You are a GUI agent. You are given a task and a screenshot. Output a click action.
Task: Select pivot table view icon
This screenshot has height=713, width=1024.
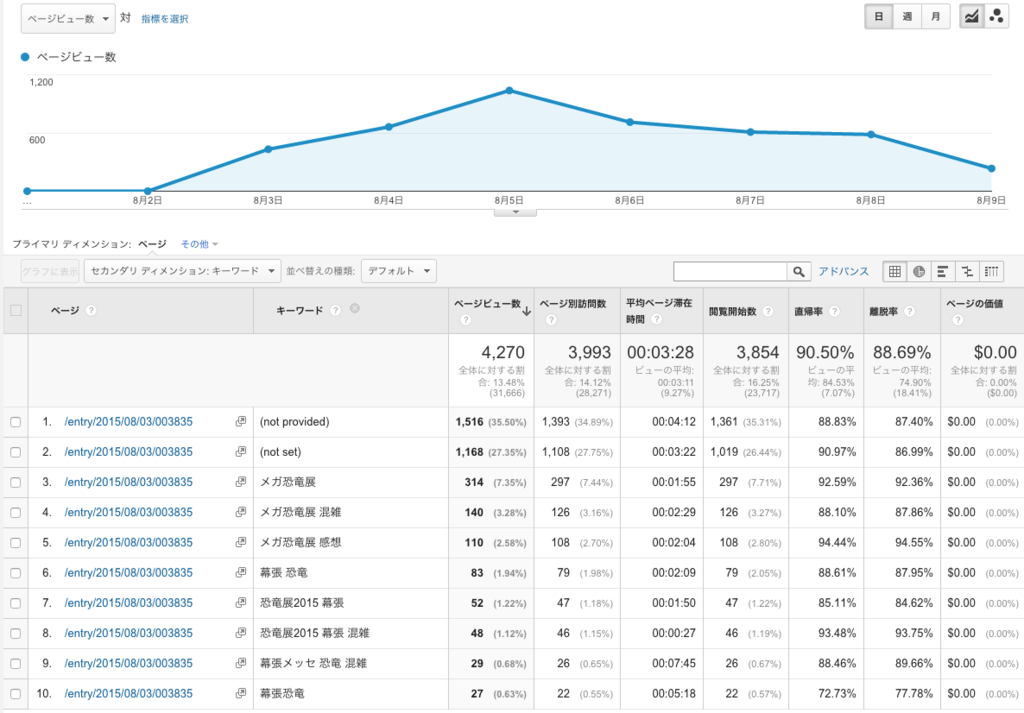991,271
